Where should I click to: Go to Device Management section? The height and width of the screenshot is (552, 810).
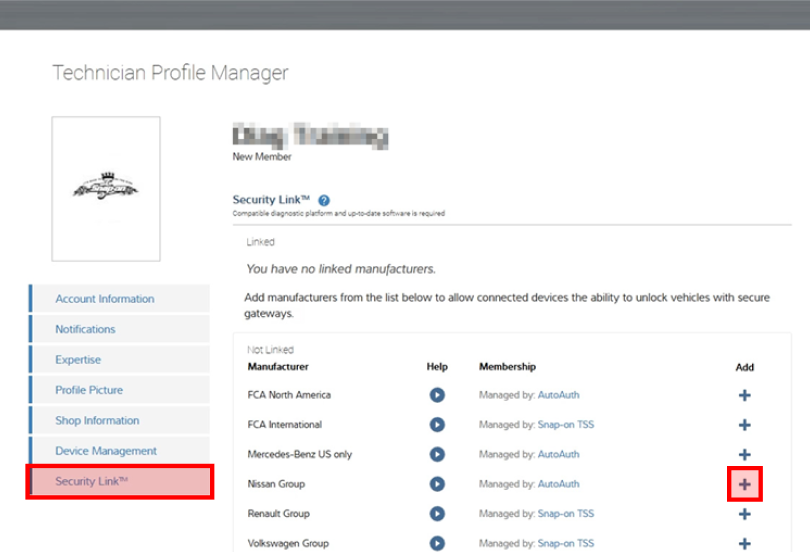pos(119,451)
